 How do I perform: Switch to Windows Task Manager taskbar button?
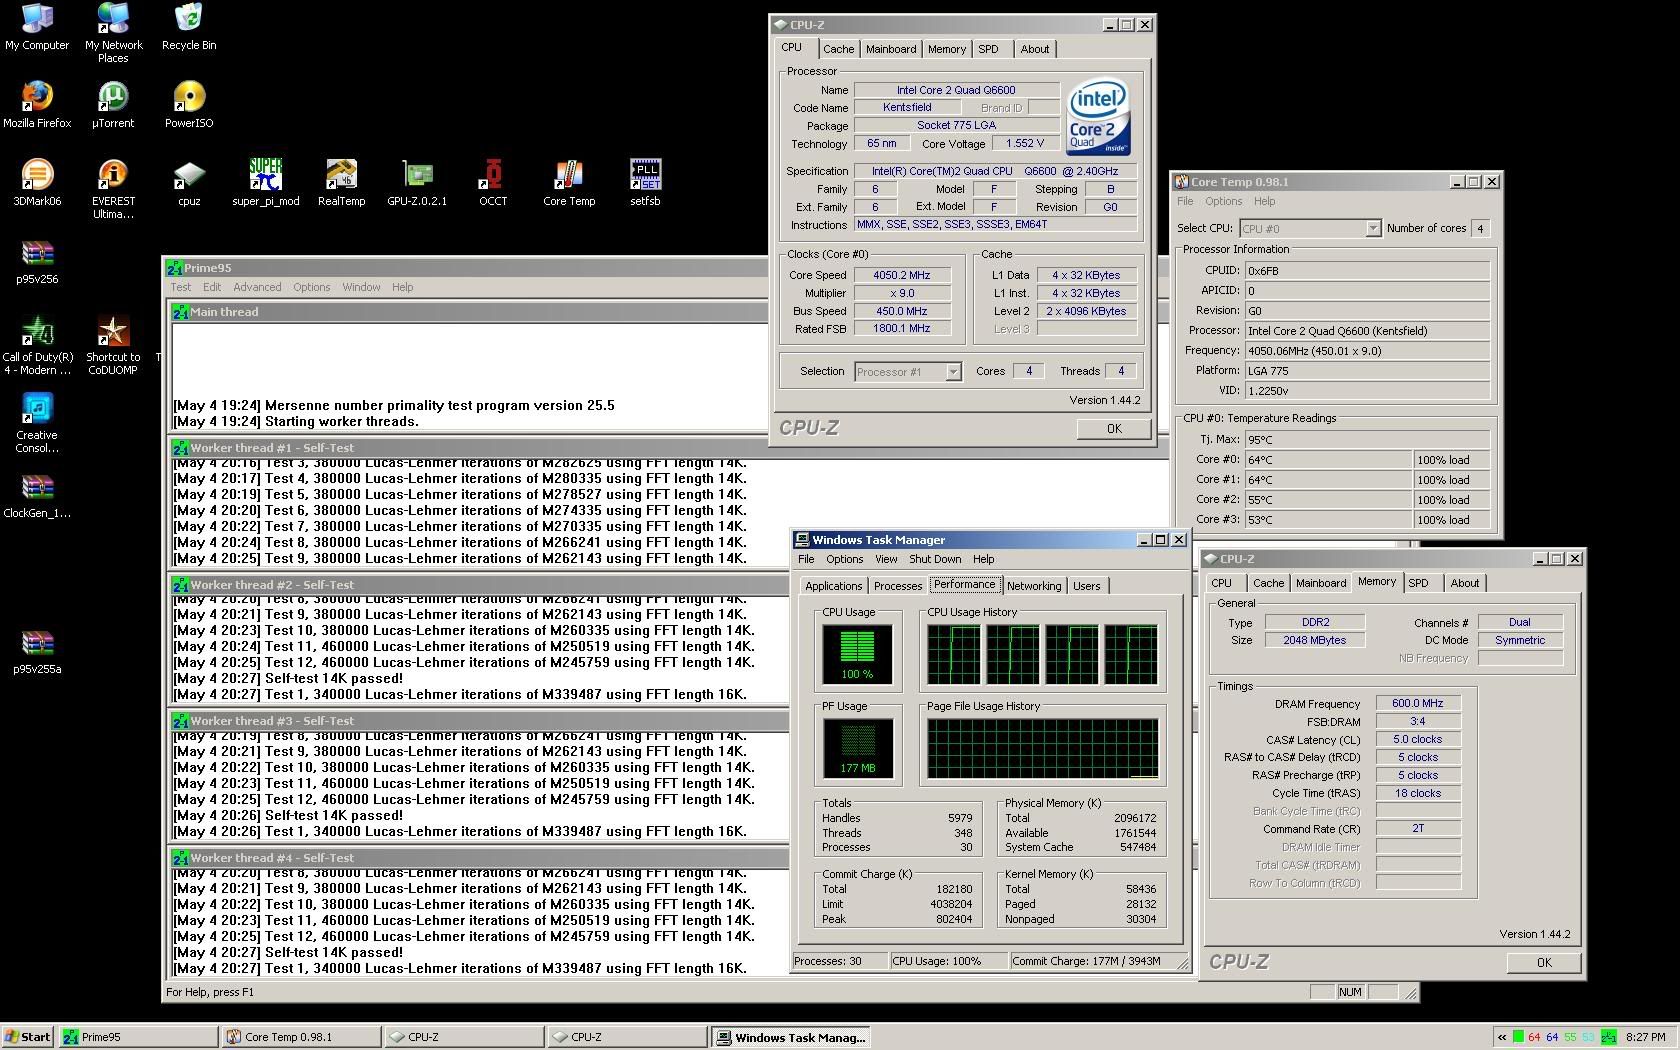[790, 1037]
